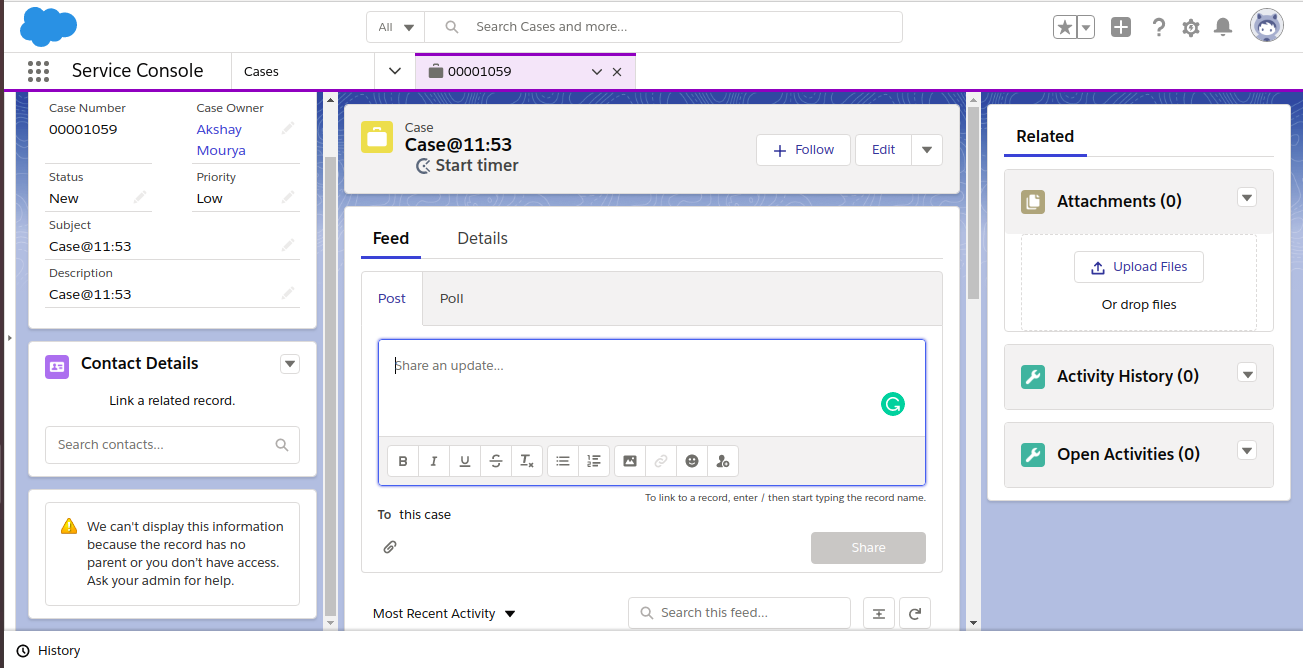Edit the Description field pencil icon
The image size is (1303, 668).
pyautogui.click(x=288, y=293)
